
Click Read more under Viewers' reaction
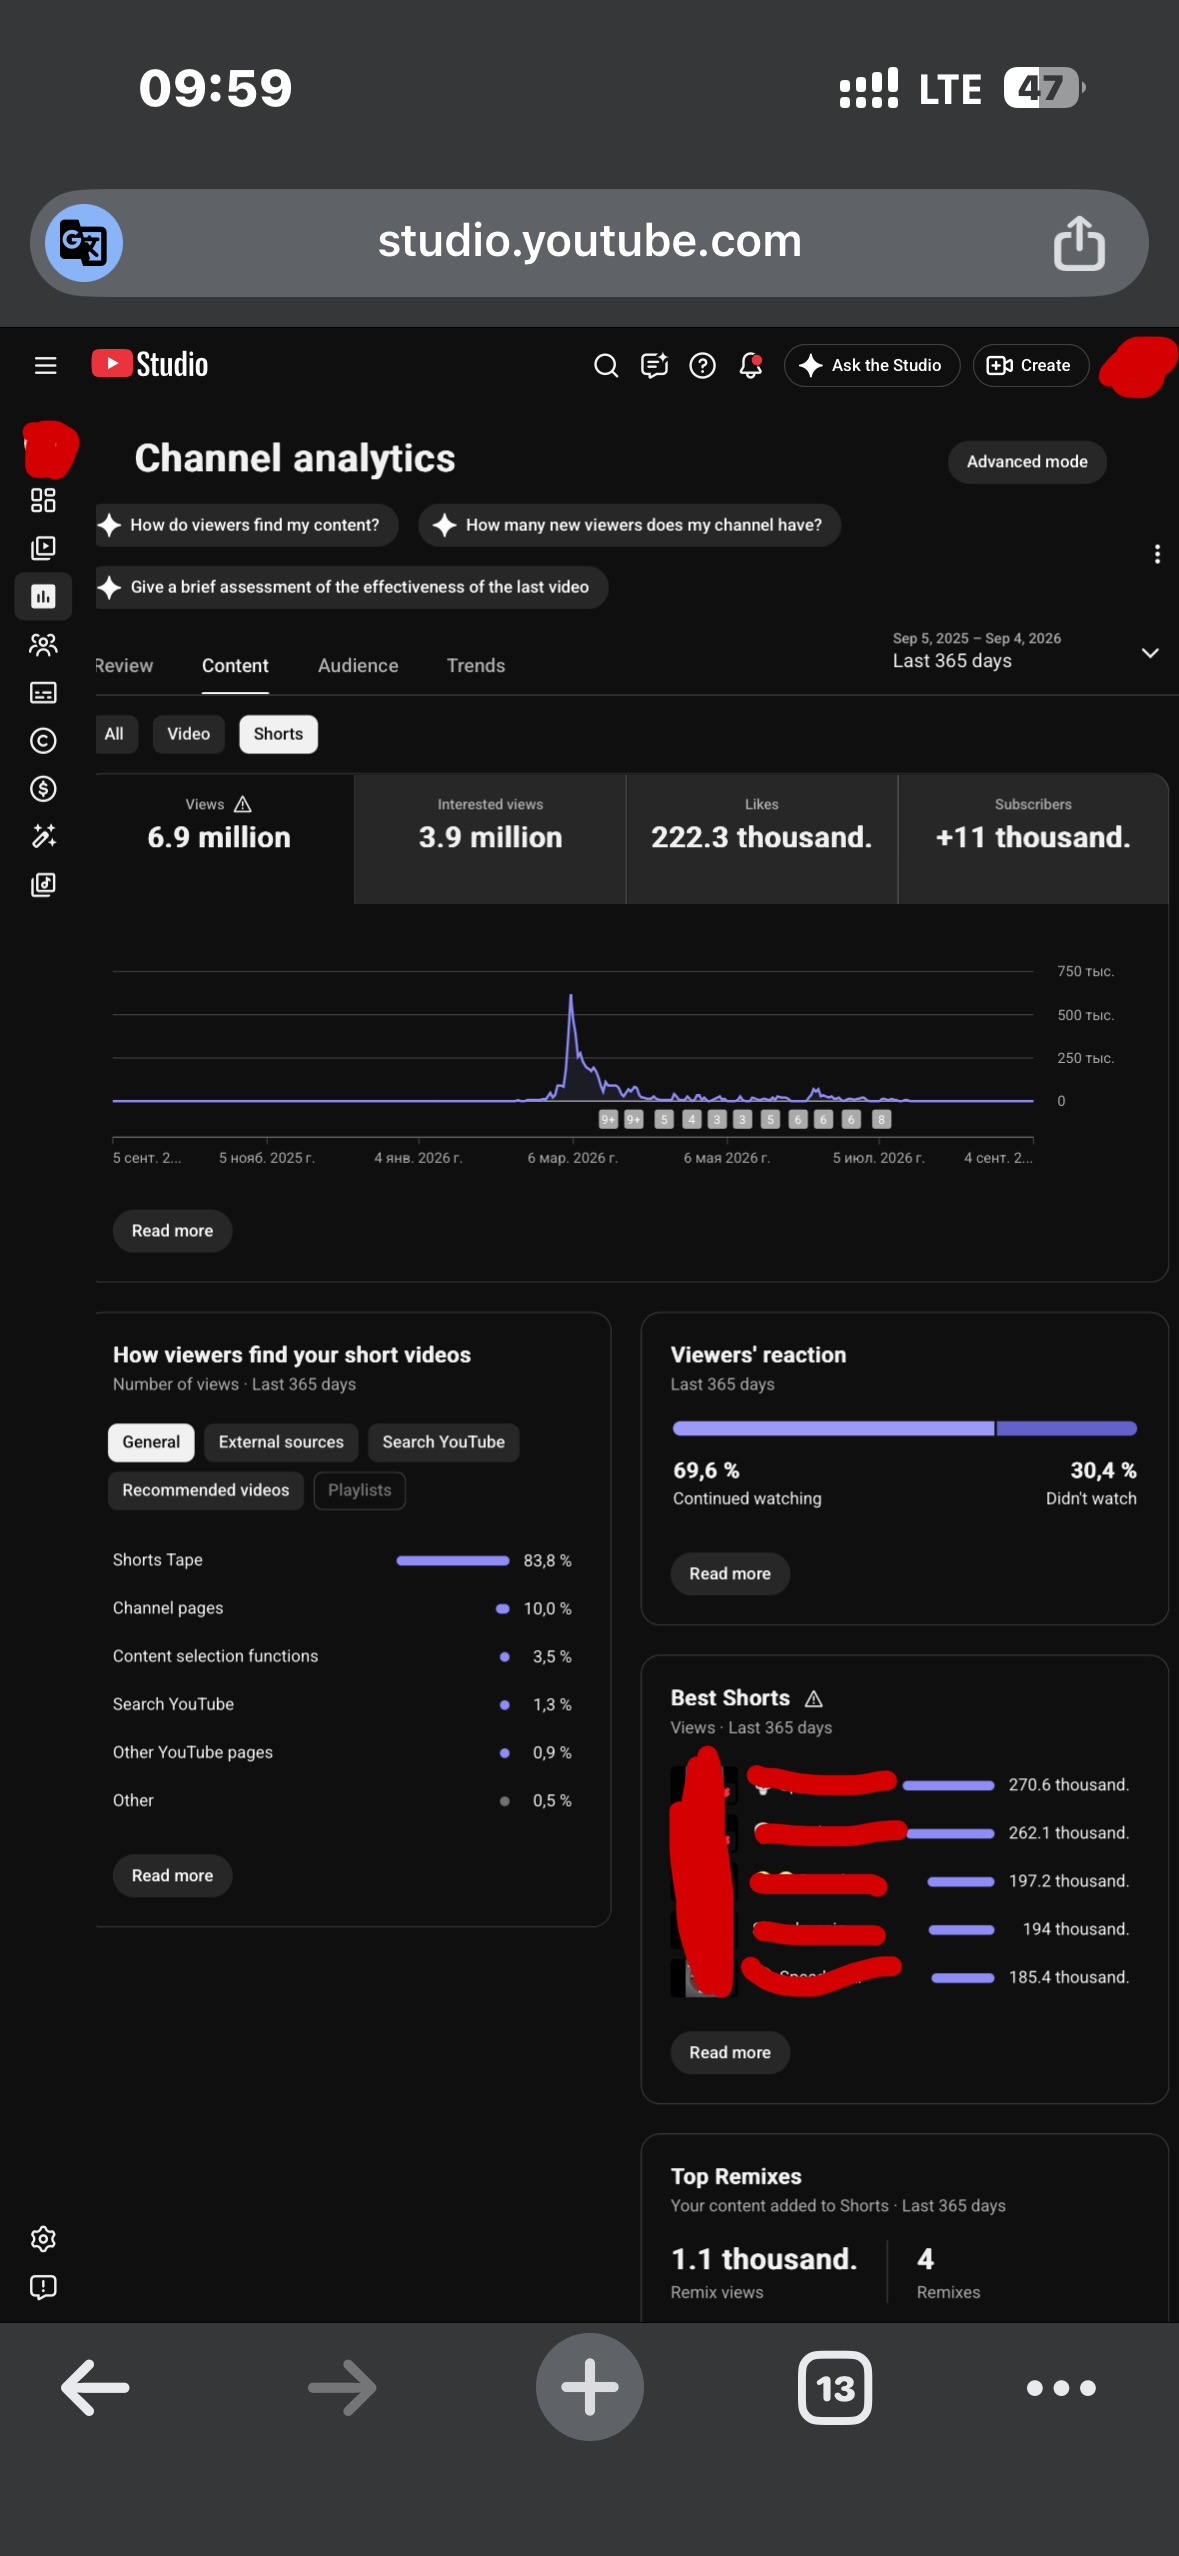(x=730, y=1574)
